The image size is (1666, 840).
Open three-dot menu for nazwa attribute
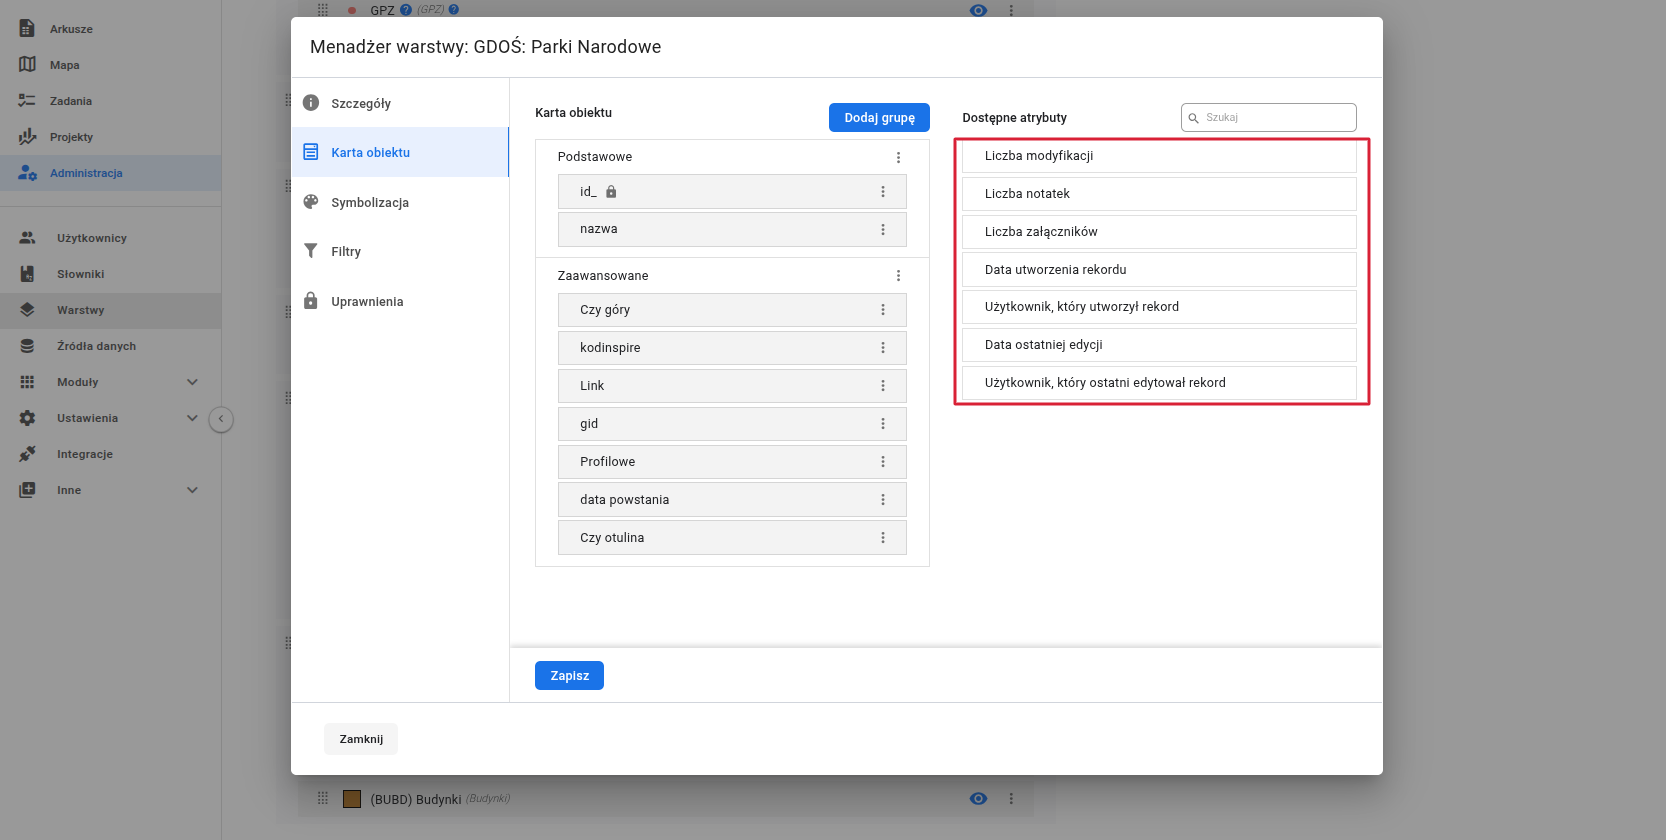(882, 229)
